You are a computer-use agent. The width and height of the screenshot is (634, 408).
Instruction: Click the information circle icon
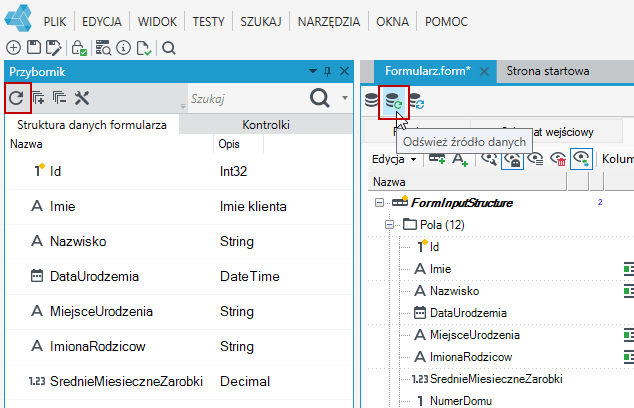(123, 48)
